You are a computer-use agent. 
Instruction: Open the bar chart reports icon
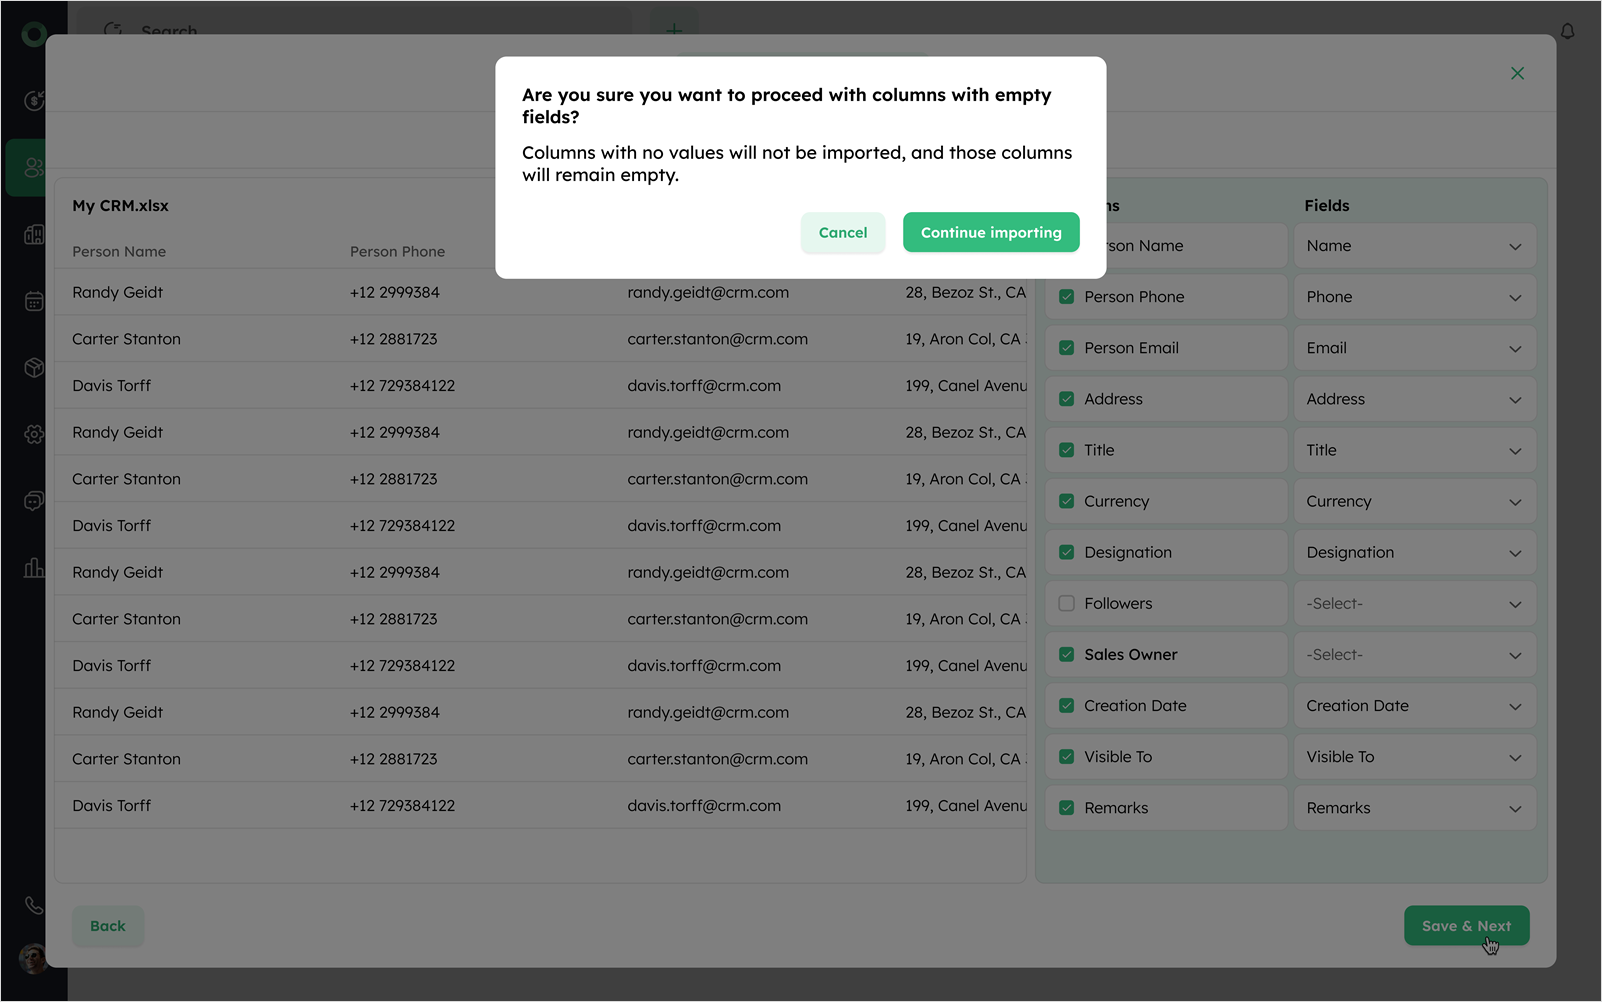coord(33,568)
